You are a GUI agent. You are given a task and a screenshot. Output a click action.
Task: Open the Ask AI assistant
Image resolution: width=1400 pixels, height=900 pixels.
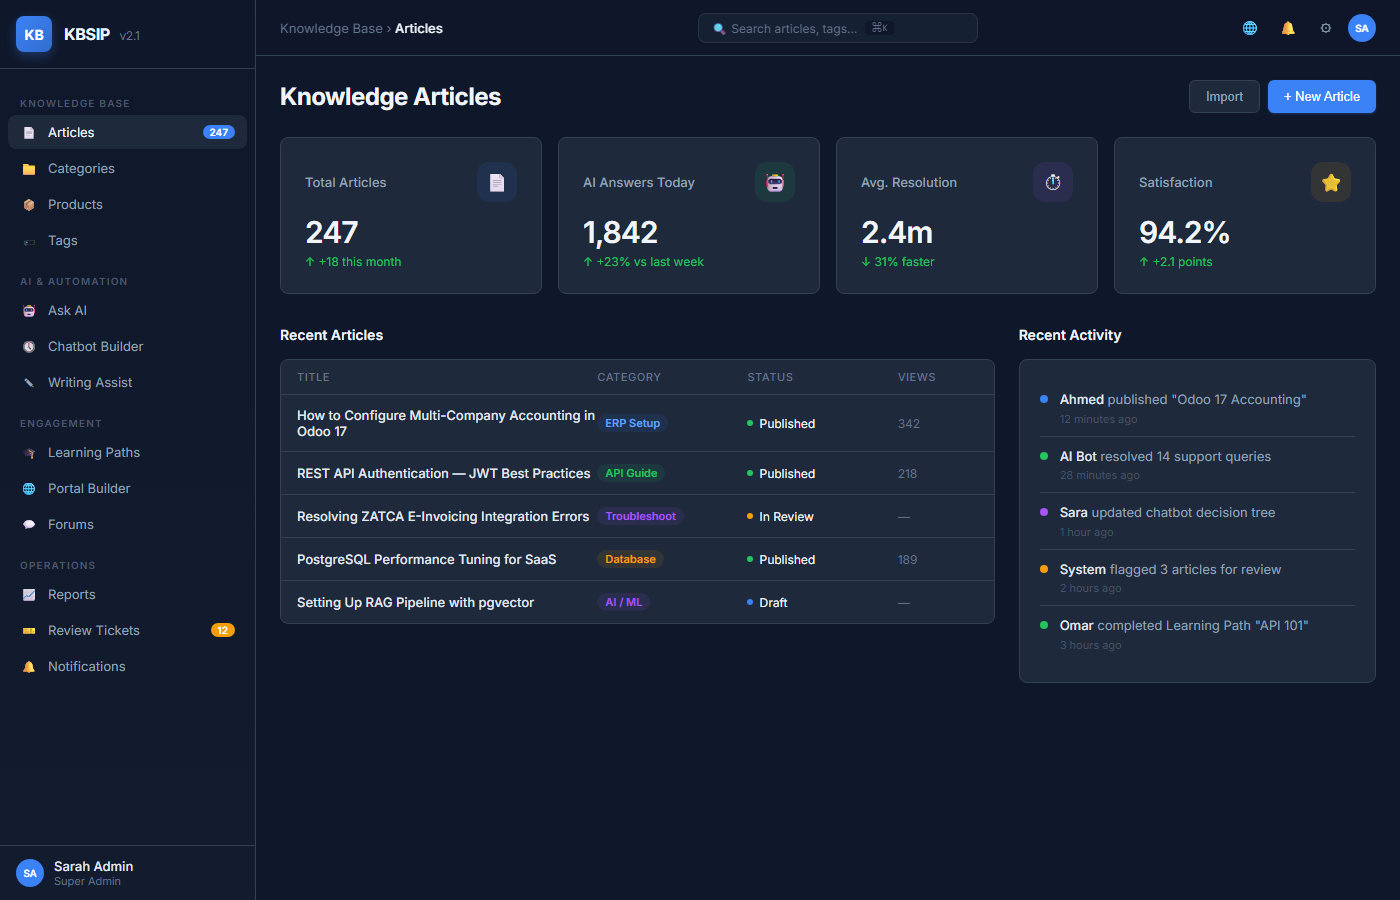tap(66, 310)
